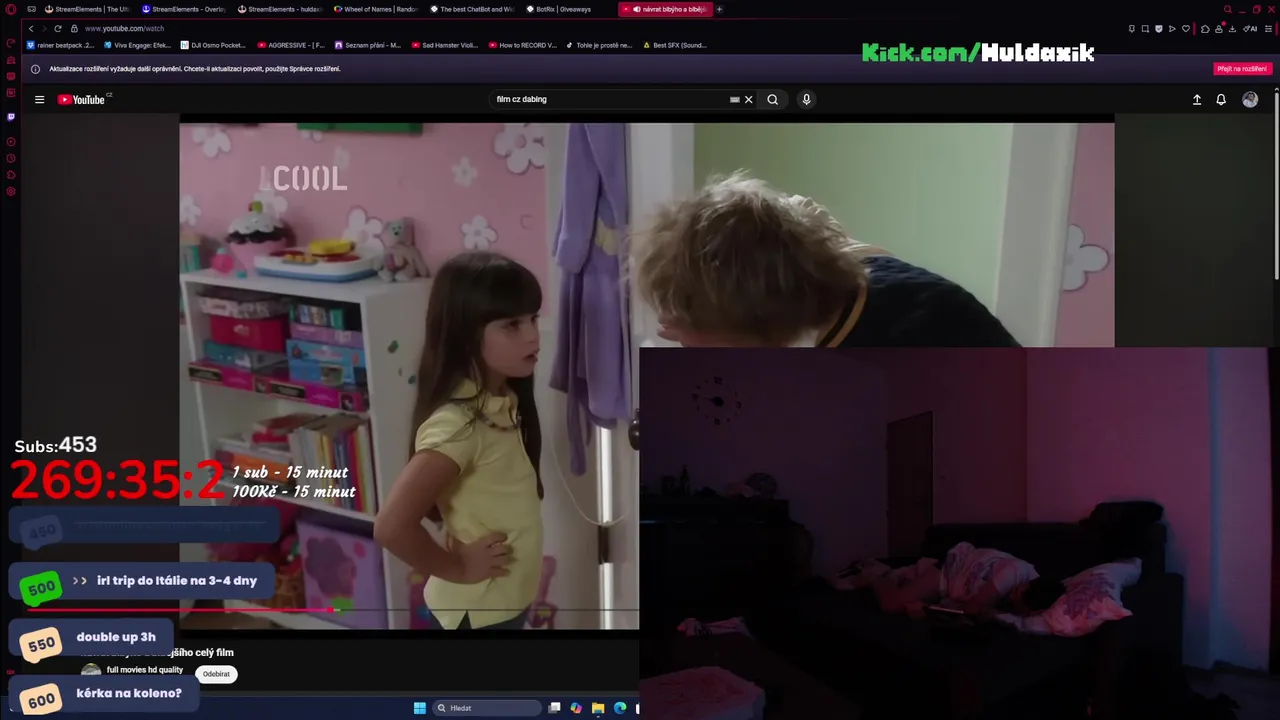The height and width of the screenshot is (720, 1280).
Task: Click the "double up 3h" goal text
Action: (116, 637)
